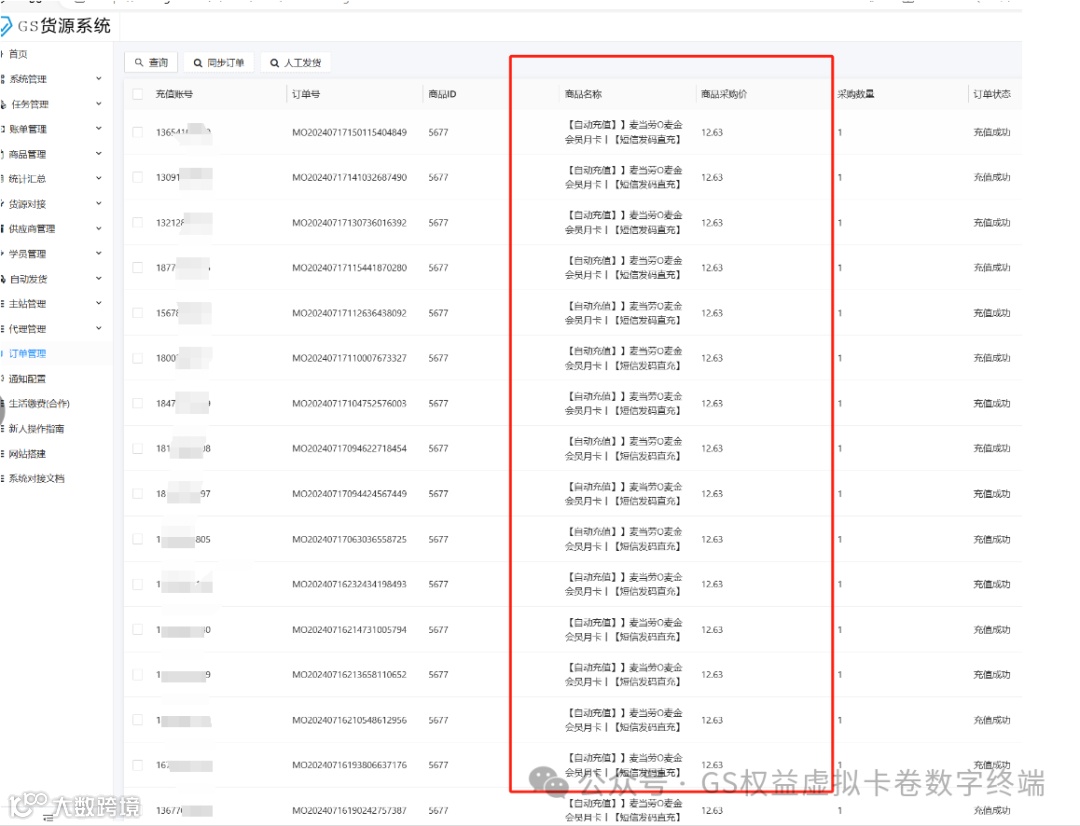Click price 12.63 for order MO20240717130736016392
Viewport: 1080px width, 826px height.
712,223
